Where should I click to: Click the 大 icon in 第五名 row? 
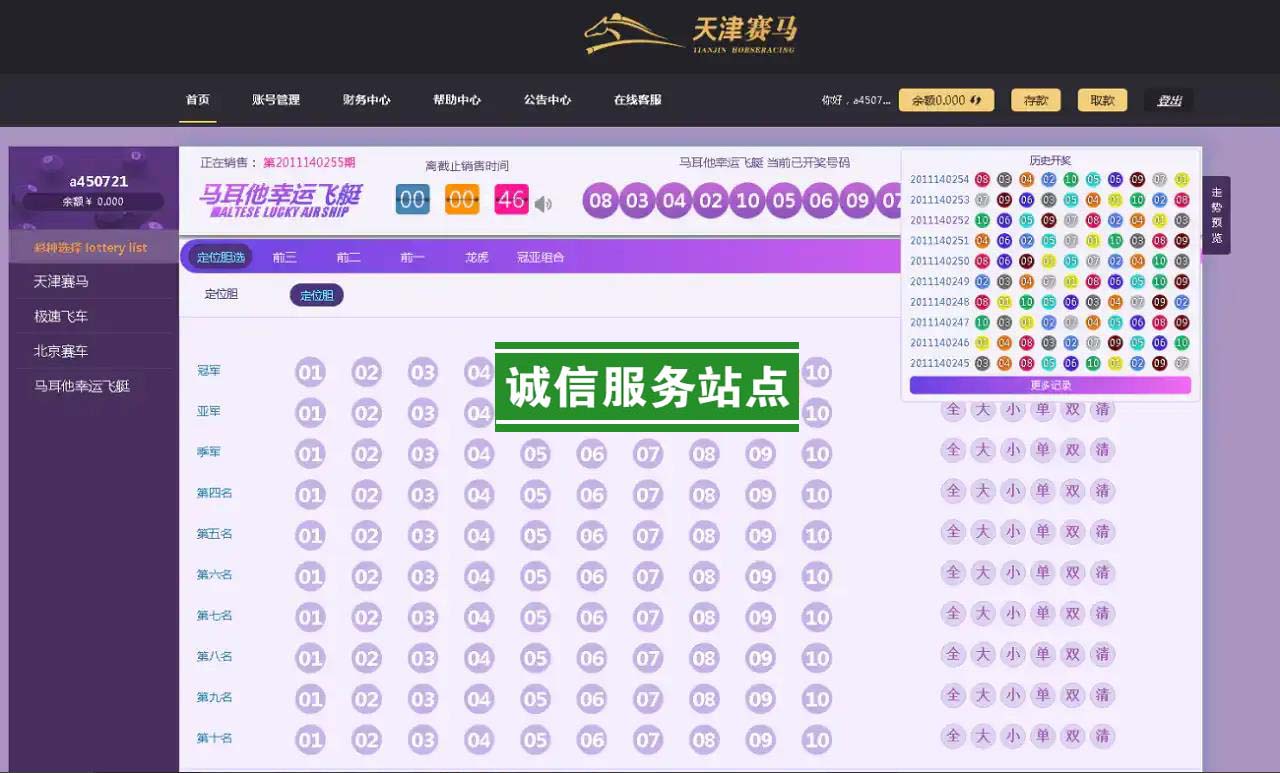click(983, 532)
